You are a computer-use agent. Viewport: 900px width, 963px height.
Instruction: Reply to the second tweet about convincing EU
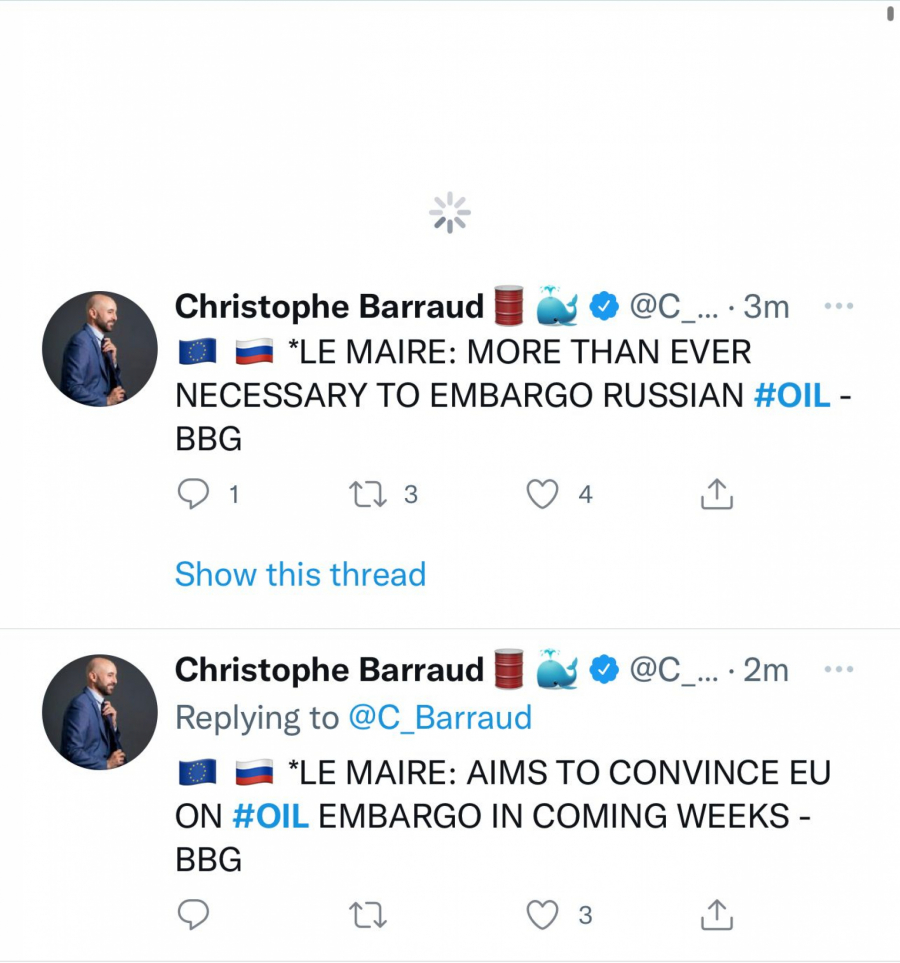(193, 915)
